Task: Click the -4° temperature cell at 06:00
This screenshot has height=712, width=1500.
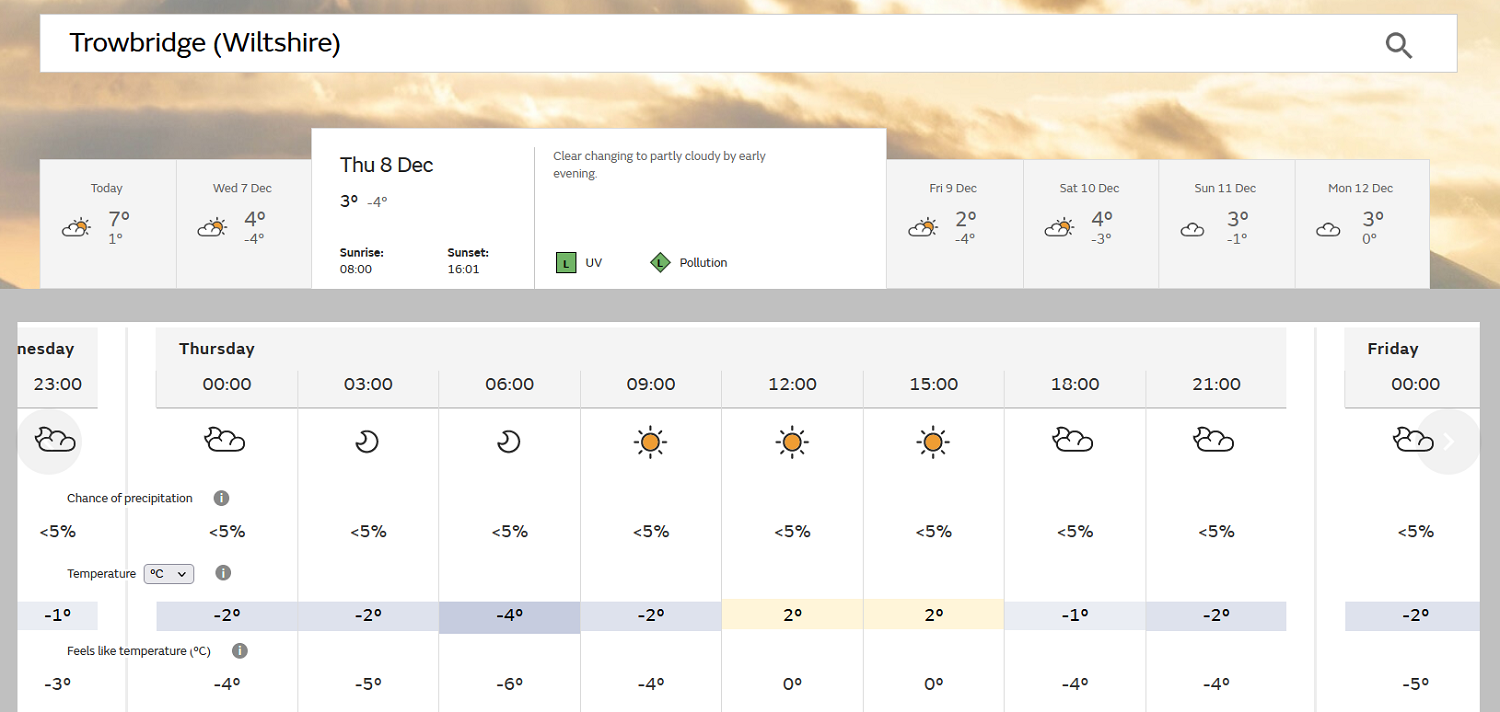Action: pos(509,616)
